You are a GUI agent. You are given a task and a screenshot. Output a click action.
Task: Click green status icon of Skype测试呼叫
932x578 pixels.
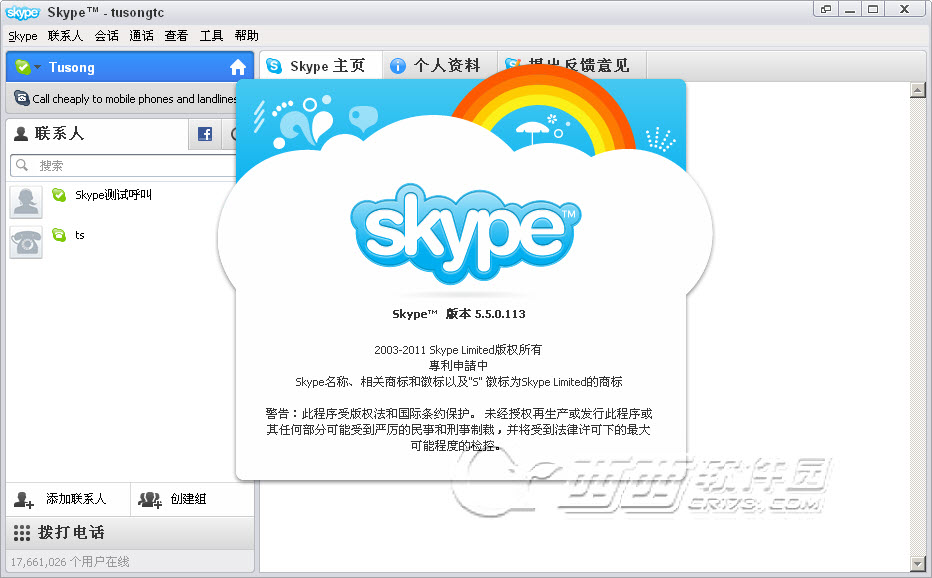59,194
